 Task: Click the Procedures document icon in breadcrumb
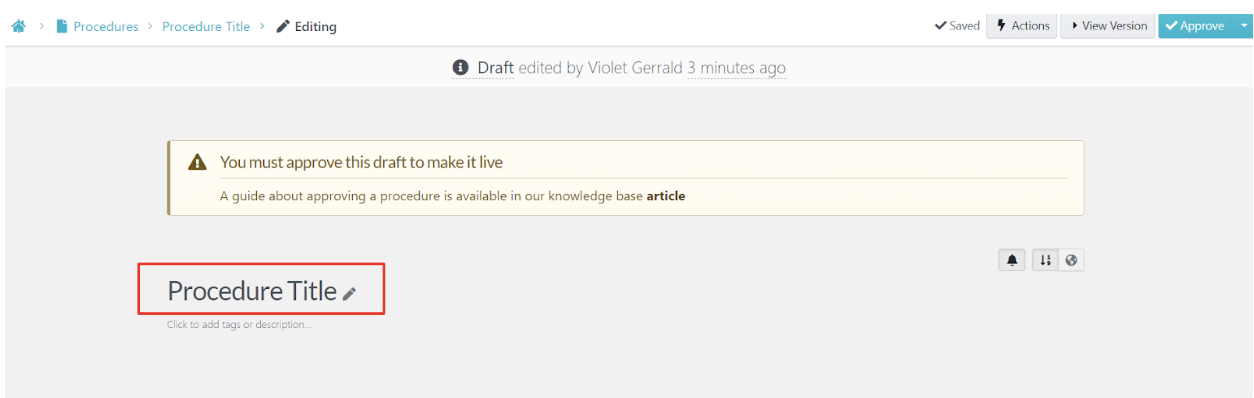point(62,27)
